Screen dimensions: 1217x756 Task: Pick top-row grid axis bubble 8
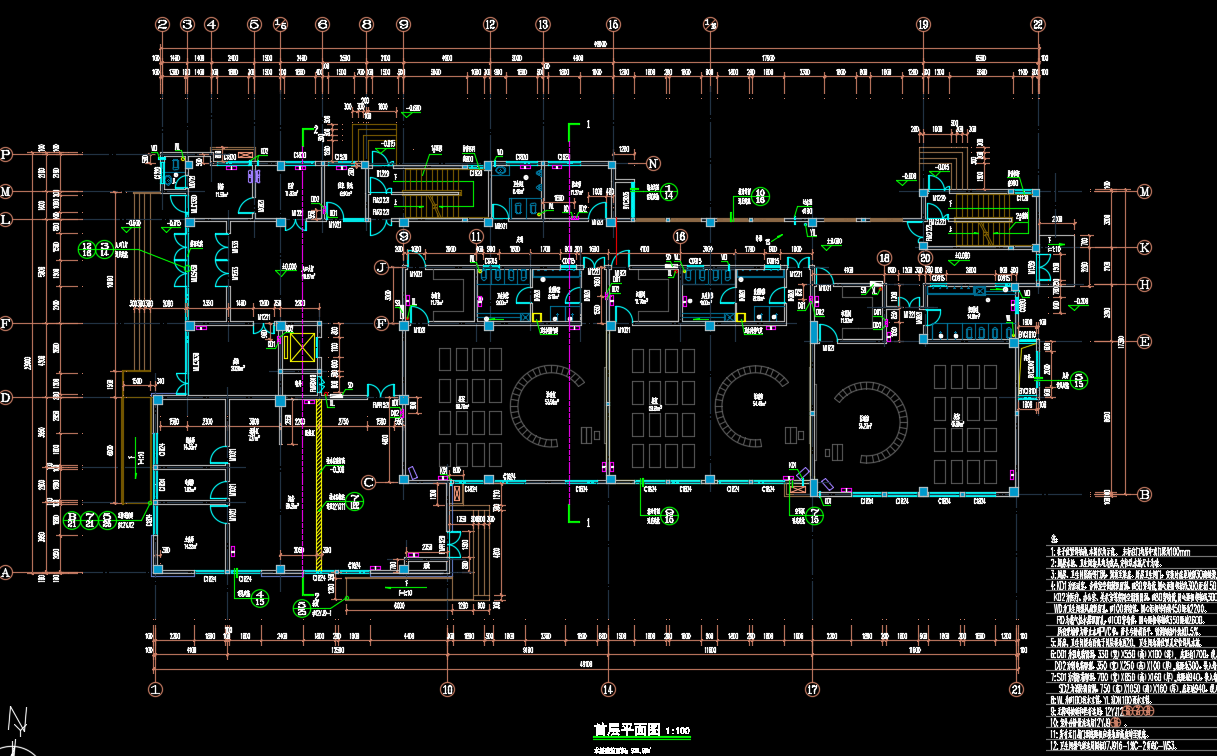point(367,24)
